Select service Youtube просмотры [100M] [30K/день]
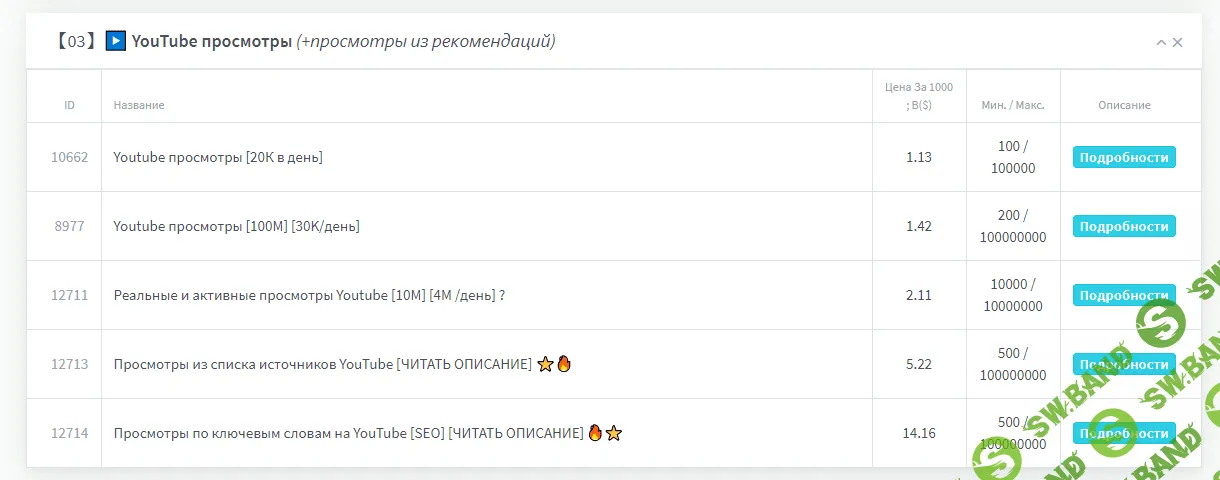Image resolution: width=1220 pixels, height=480 pixels. [236, 226]
